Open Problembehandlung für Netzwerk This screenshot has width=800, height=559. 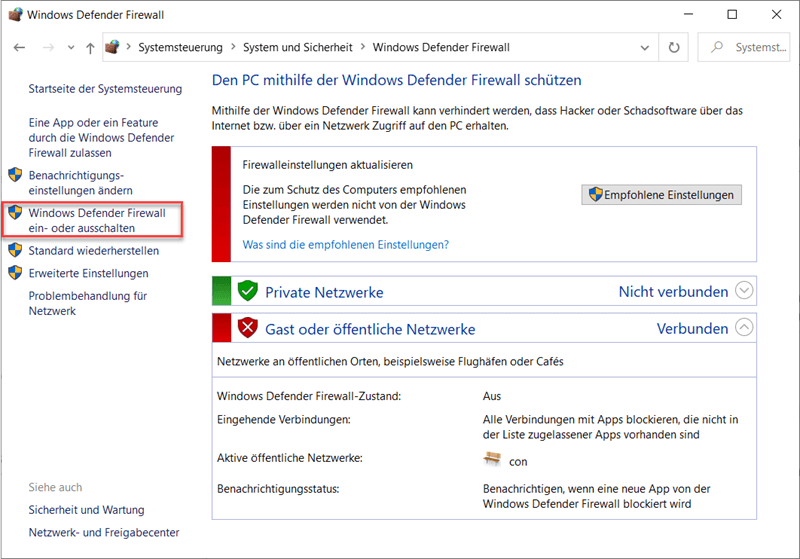click(88, 303)
